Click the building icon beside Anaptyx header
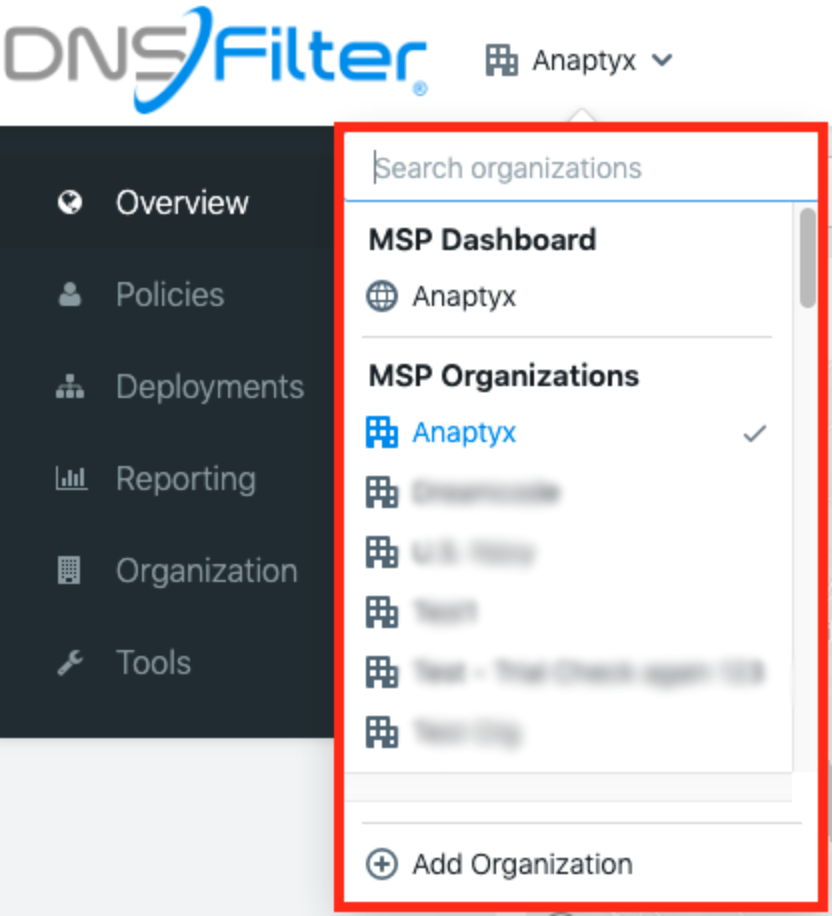Screen dimensions: 832x916 point(501,60)
